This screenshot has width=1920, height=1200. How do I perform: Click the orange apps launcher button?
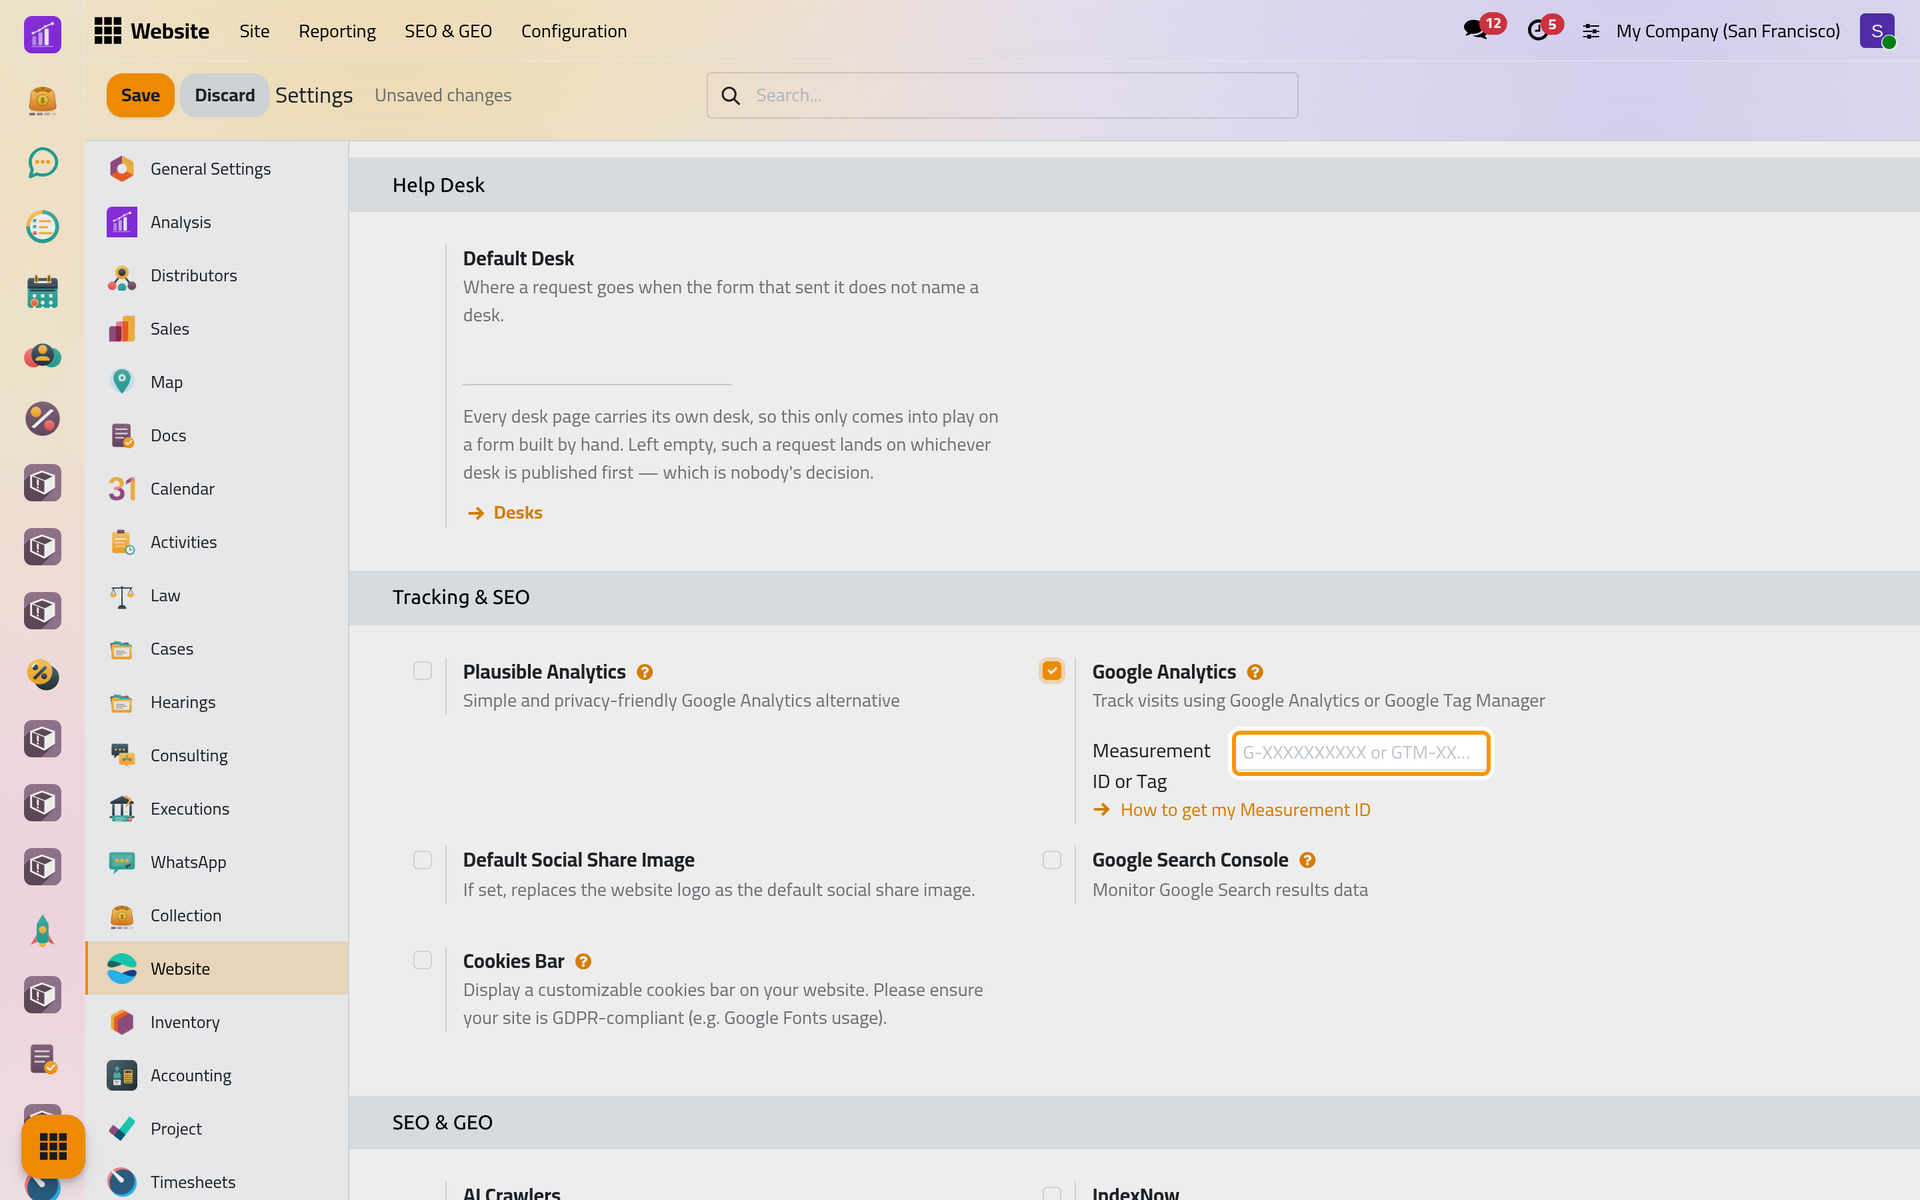53,1146
